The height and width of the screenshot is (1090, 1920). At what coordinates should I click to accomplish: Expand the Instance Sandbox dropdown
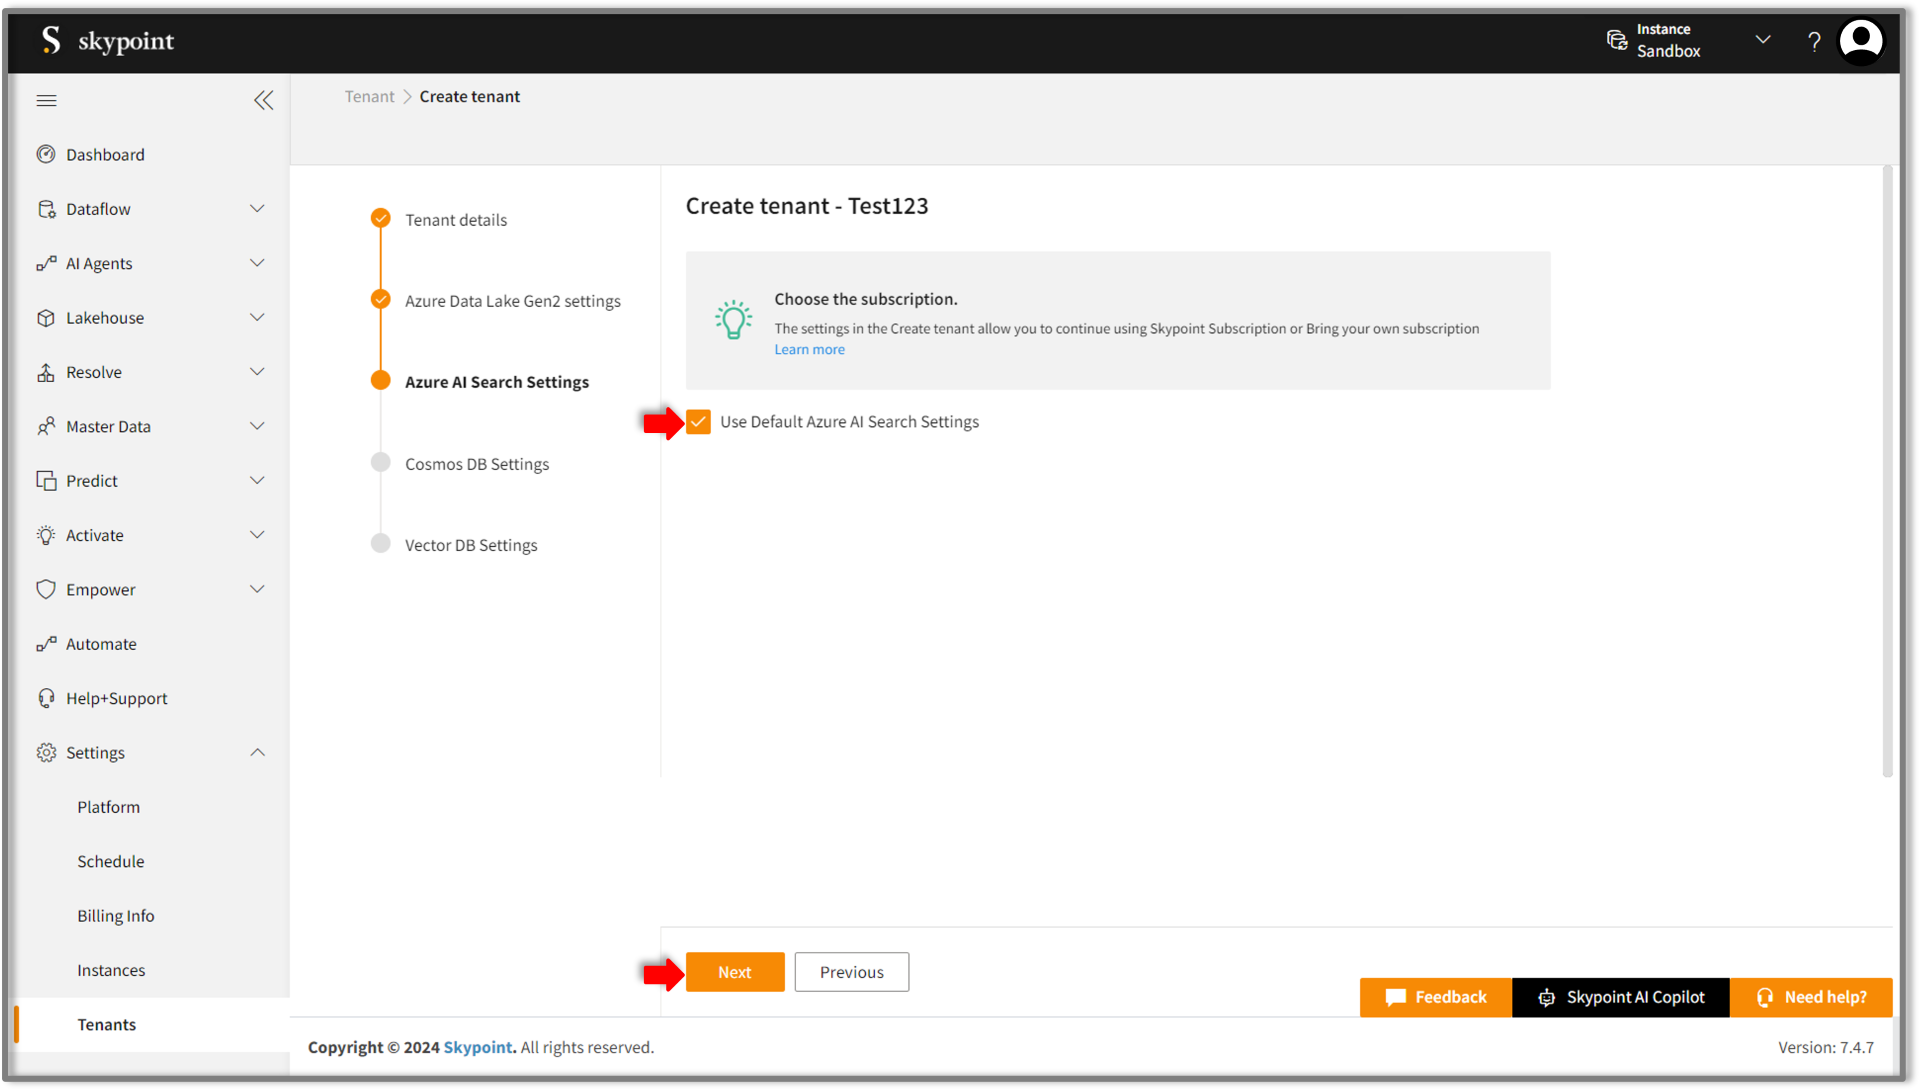(1764, 40)
